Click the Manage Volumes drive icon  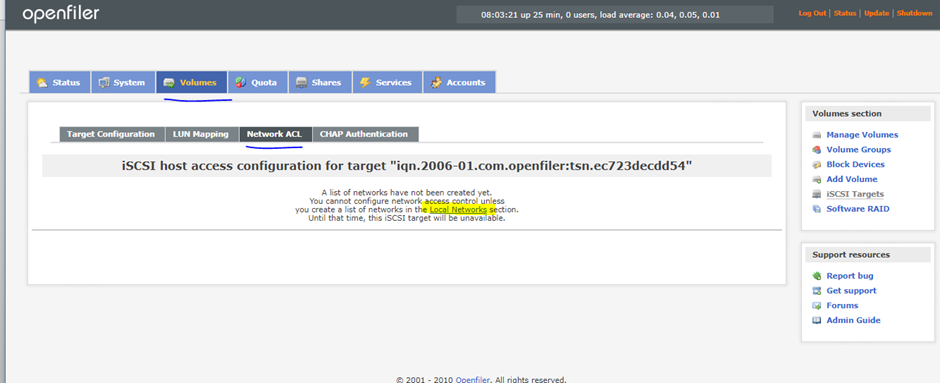coord(816,135)
